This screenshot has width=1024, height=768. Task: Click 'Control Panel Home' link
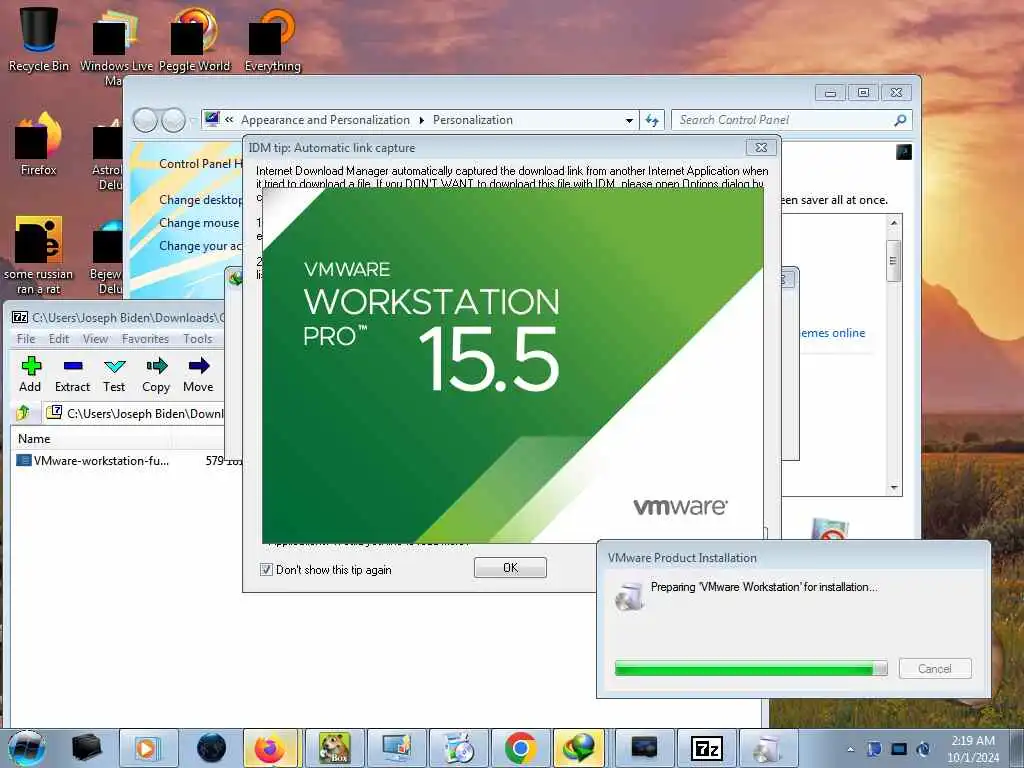(x=200, y=164)
